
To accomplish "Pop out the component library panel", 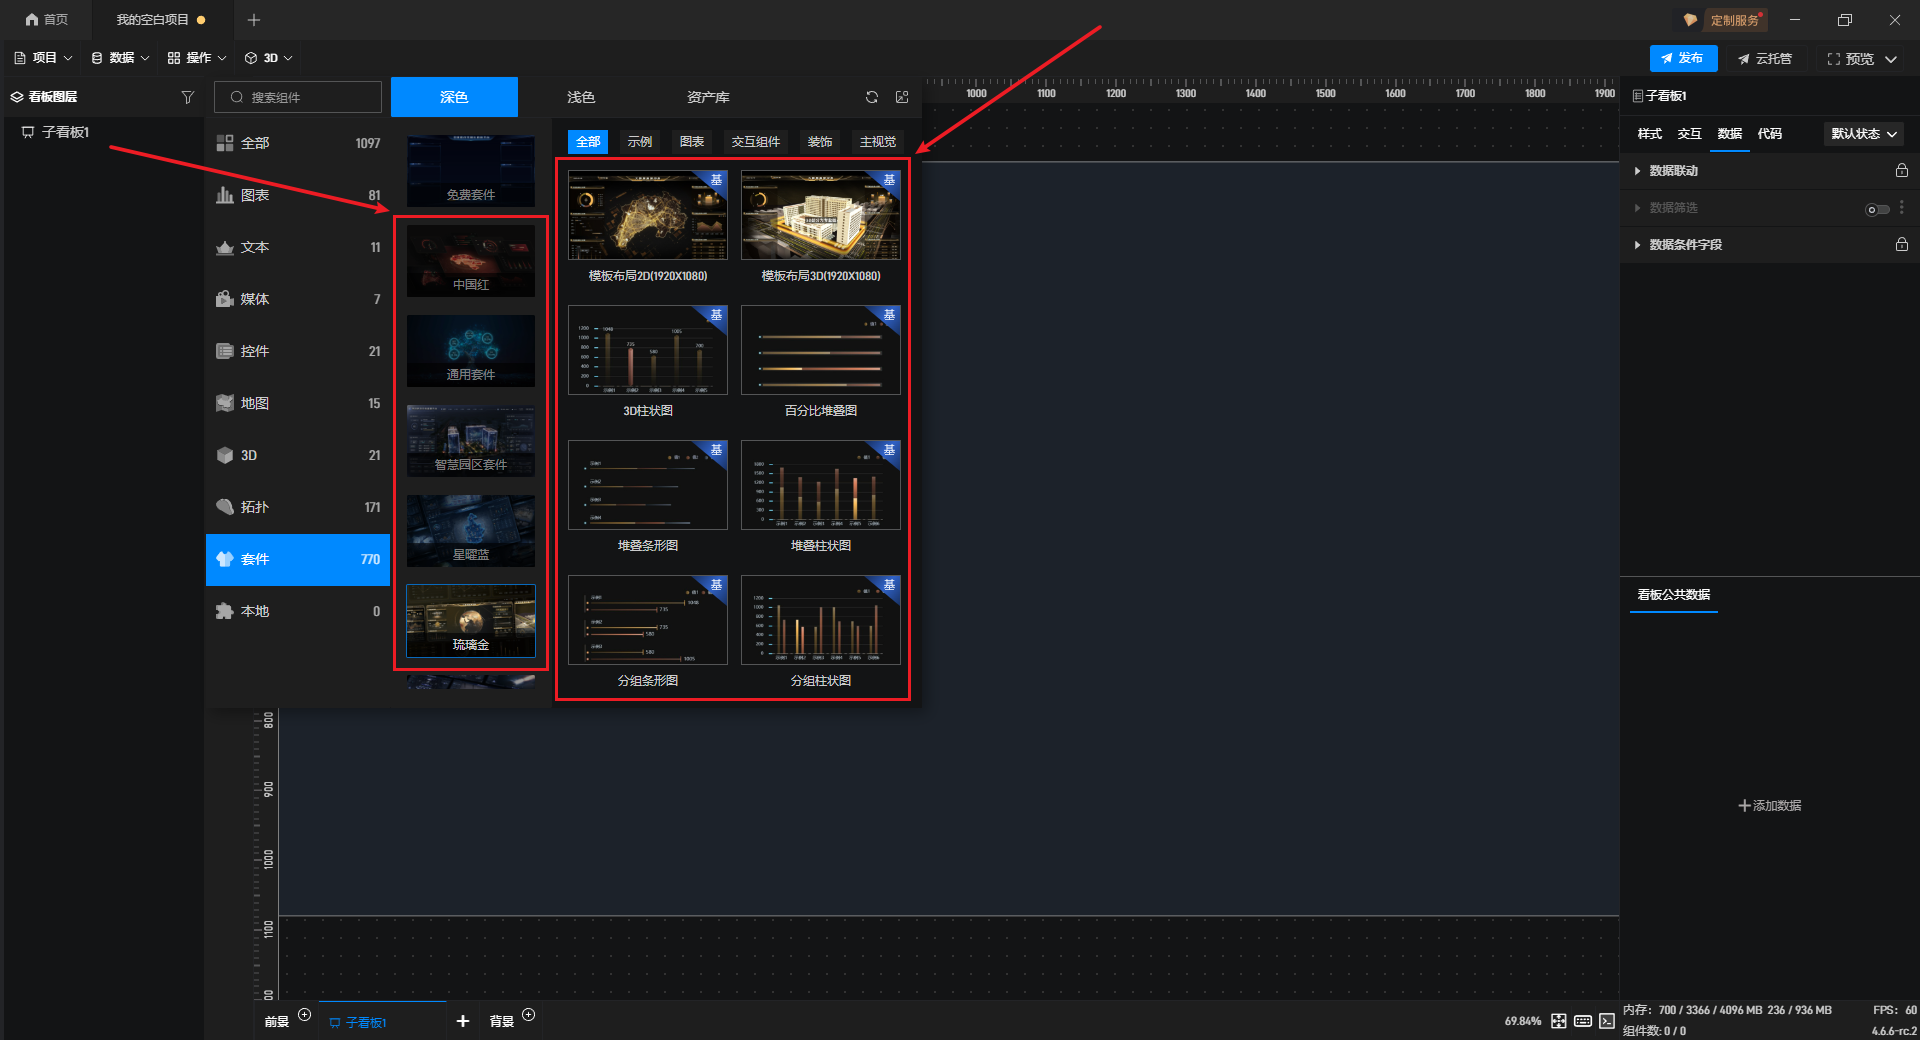I will coord(902,97).
